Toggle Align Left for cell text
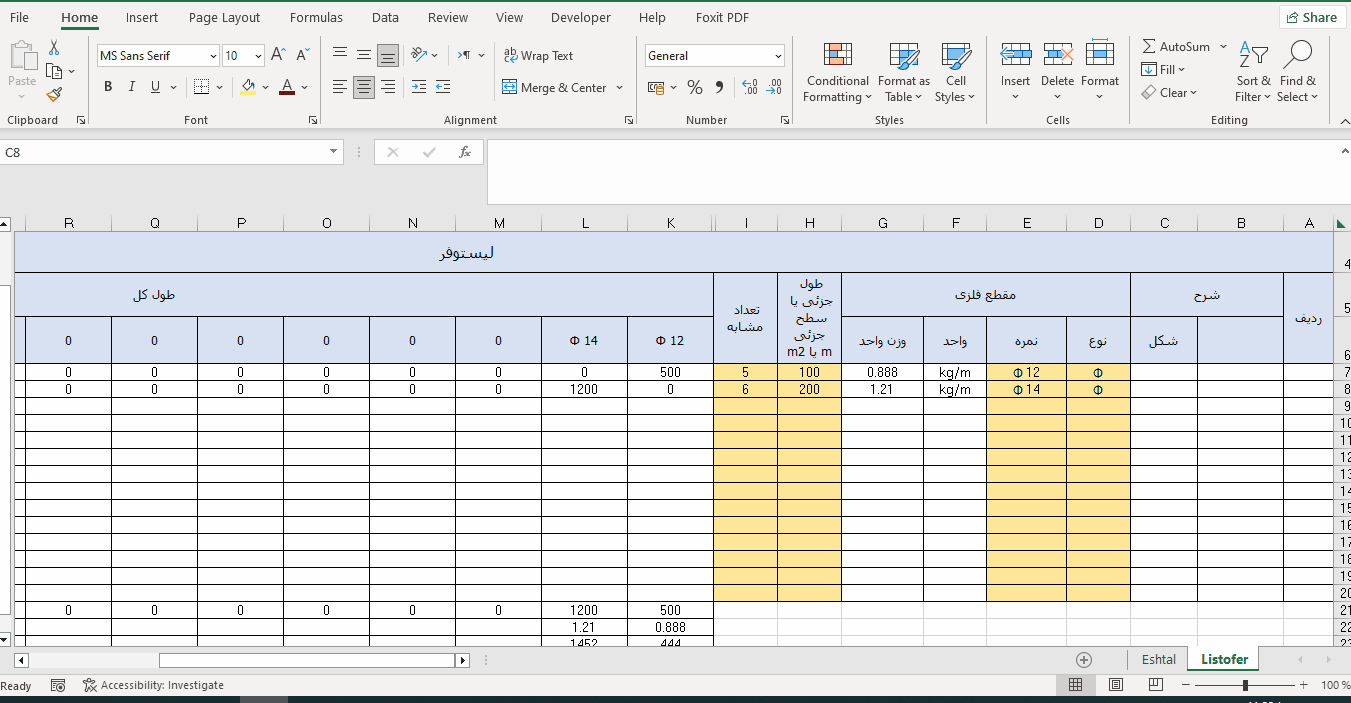The width and height of the screenshot is (1351, 703). pos(340,87)
